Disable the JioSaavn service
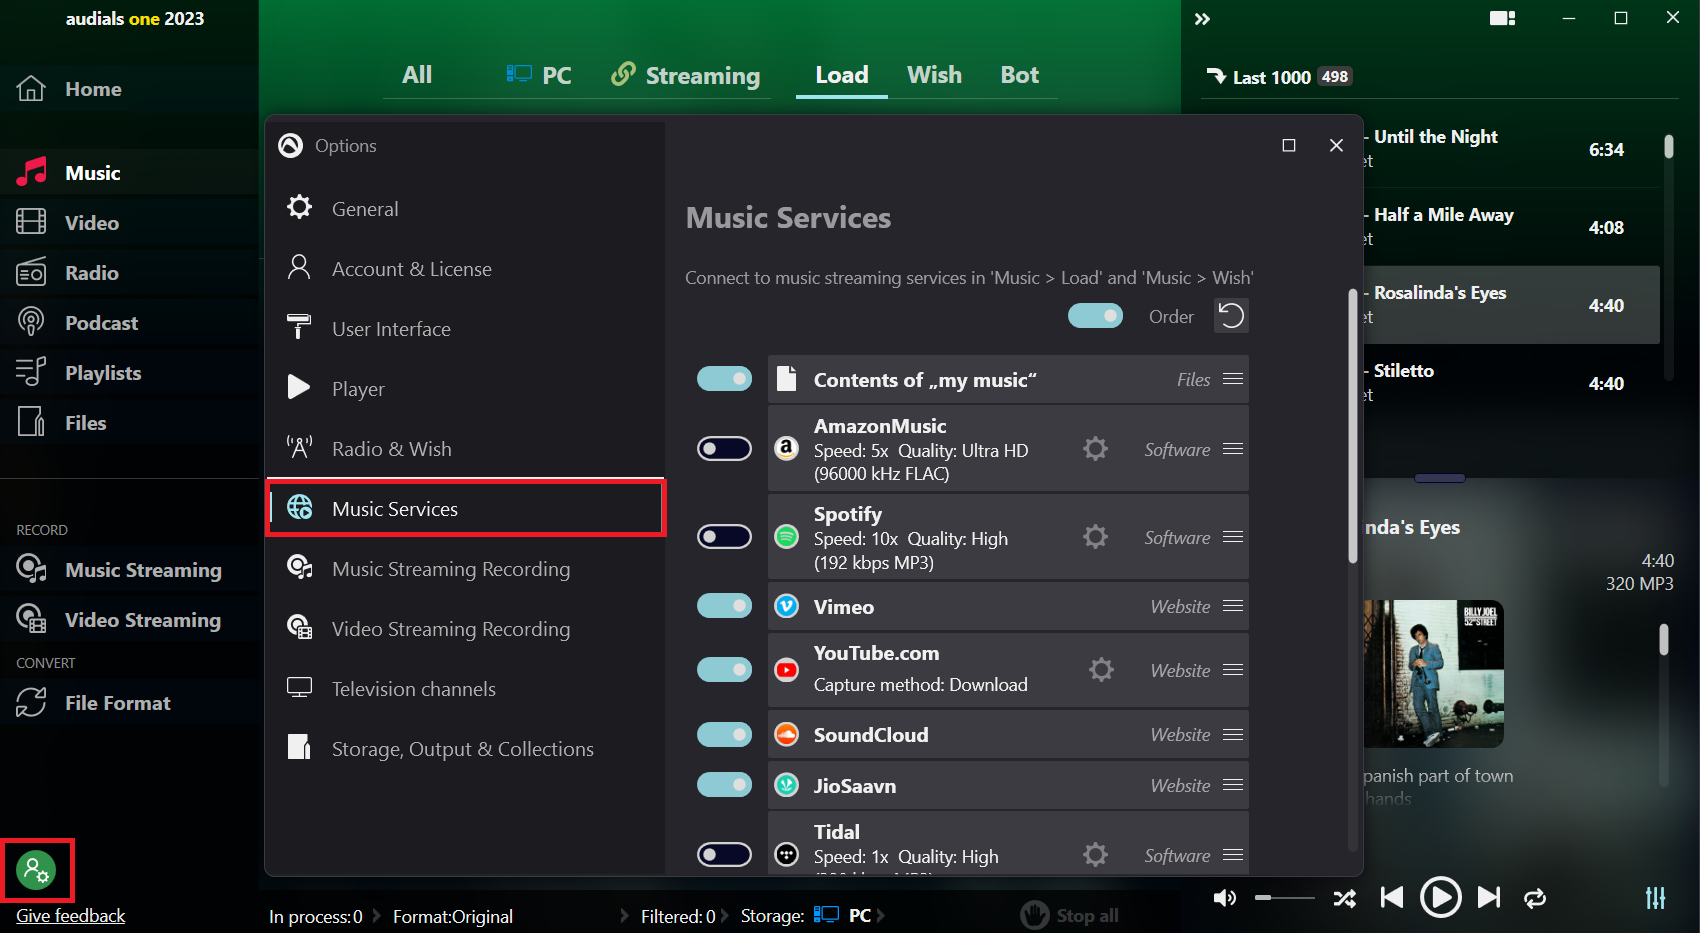Viewport: 1700px width, 933px height. point(724,785)
